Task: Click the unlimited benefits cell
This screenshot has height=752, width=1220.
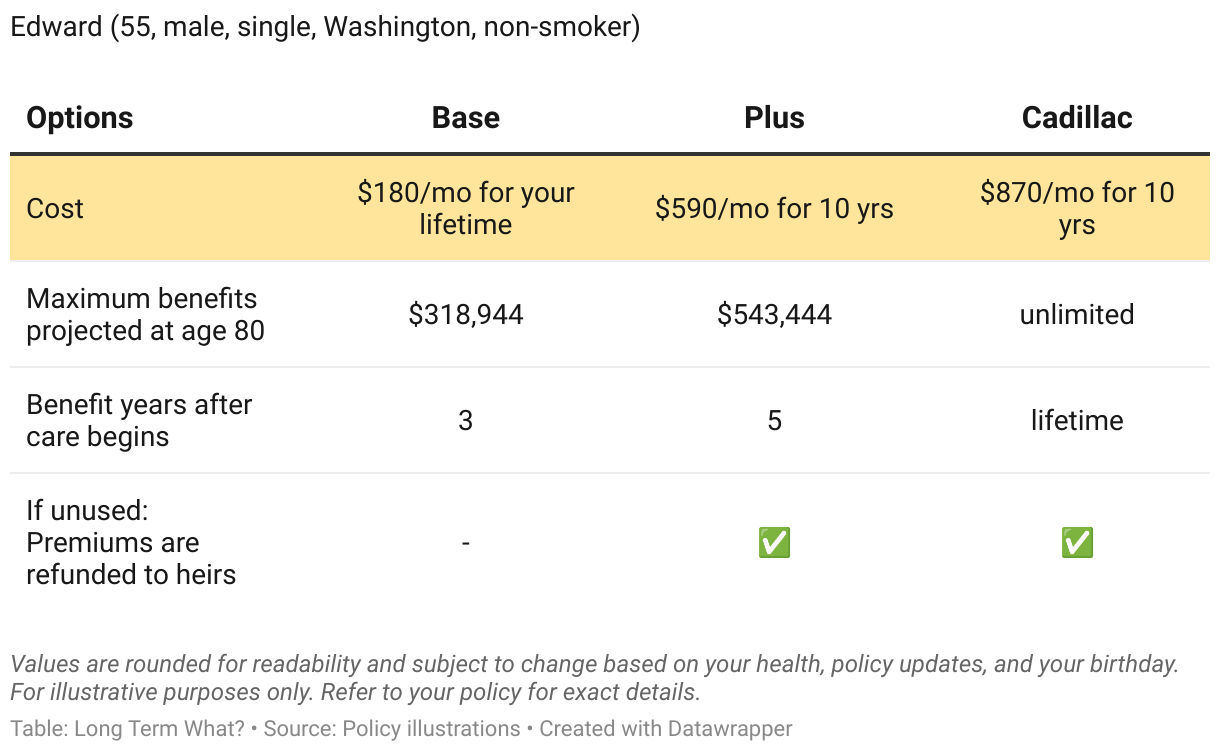Action: coord(1077,315)
